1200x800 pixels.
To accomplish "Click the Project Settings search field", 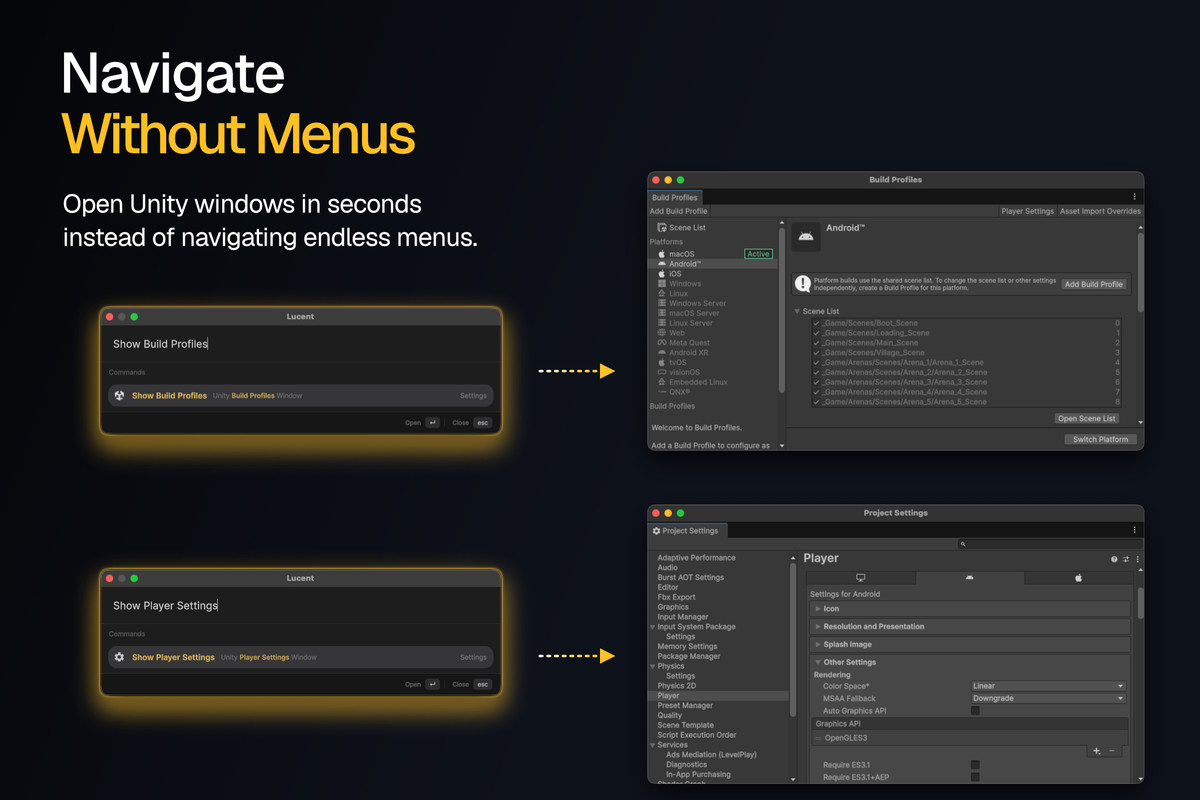I will tap(1048, 544).
